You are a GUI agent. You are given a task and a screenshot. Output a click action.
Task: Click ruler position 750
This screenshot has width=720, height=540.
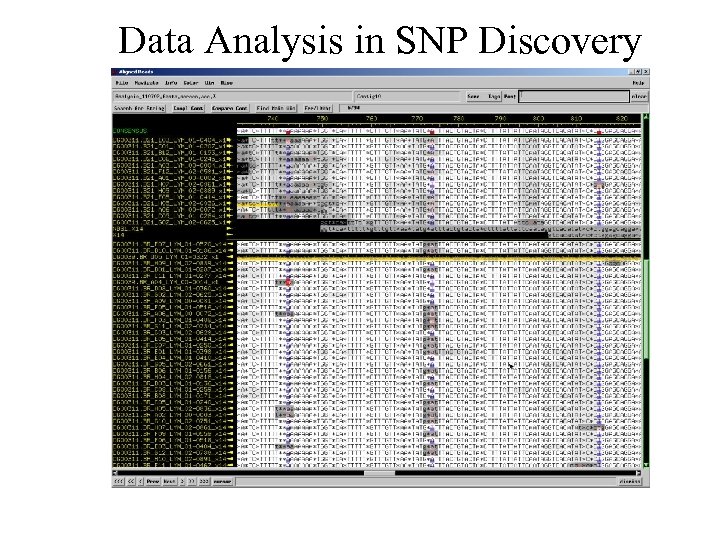tap(322, 118)
